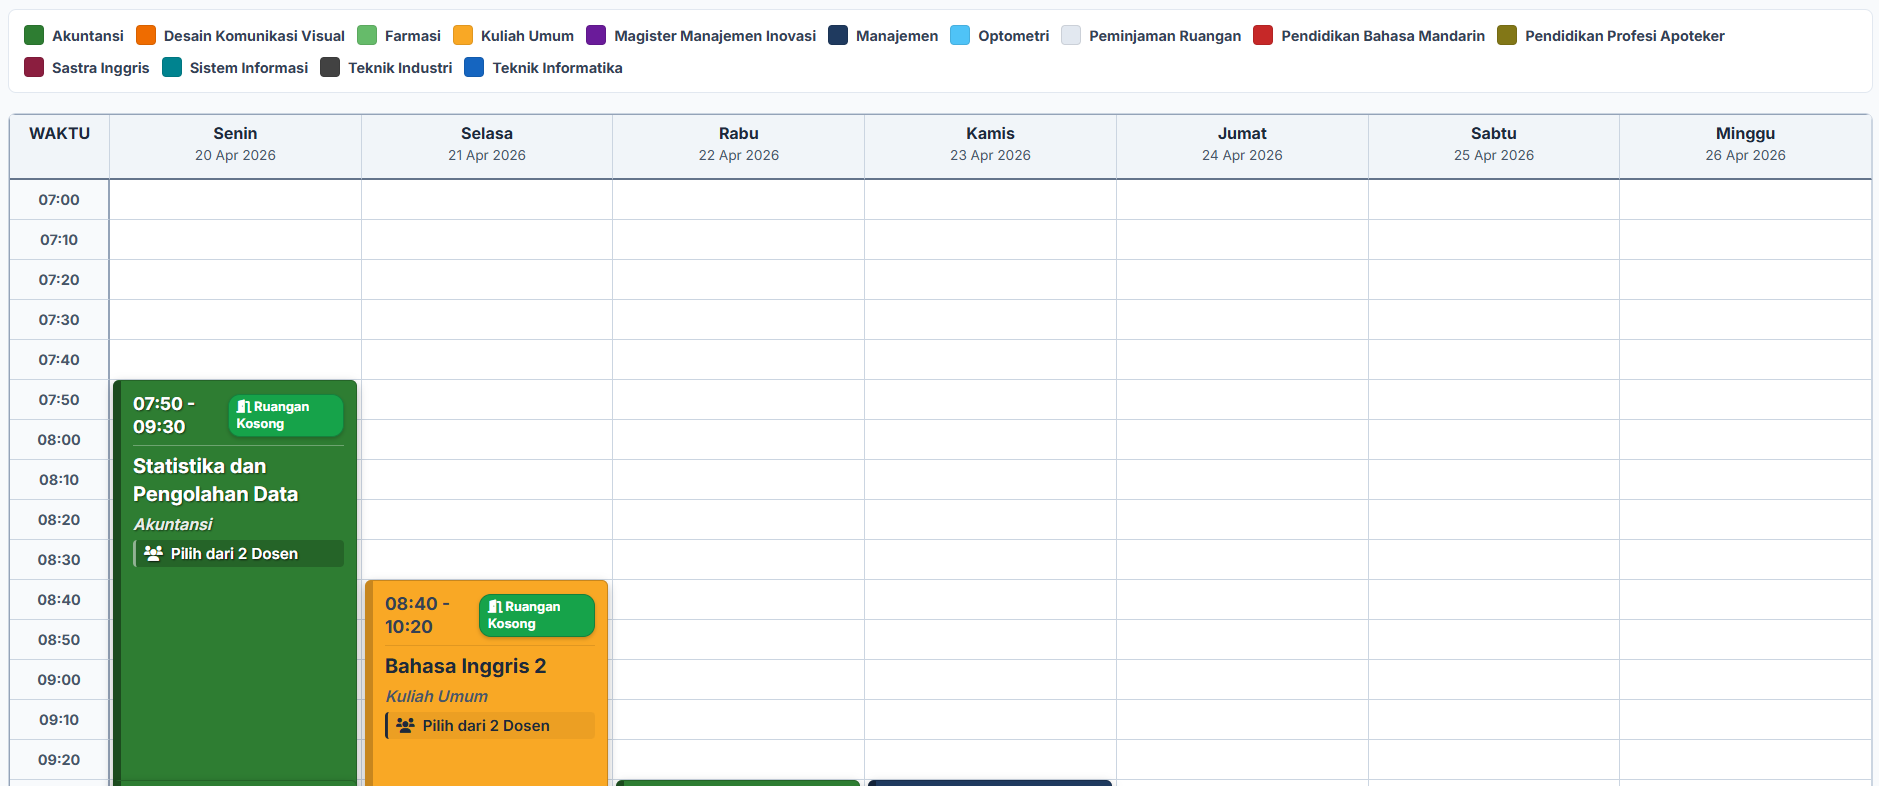This screenshot has height=786, width=1879.
Task: Click the Peminjaman Ruangan legend entry
Action: [x=1151, y=36]
